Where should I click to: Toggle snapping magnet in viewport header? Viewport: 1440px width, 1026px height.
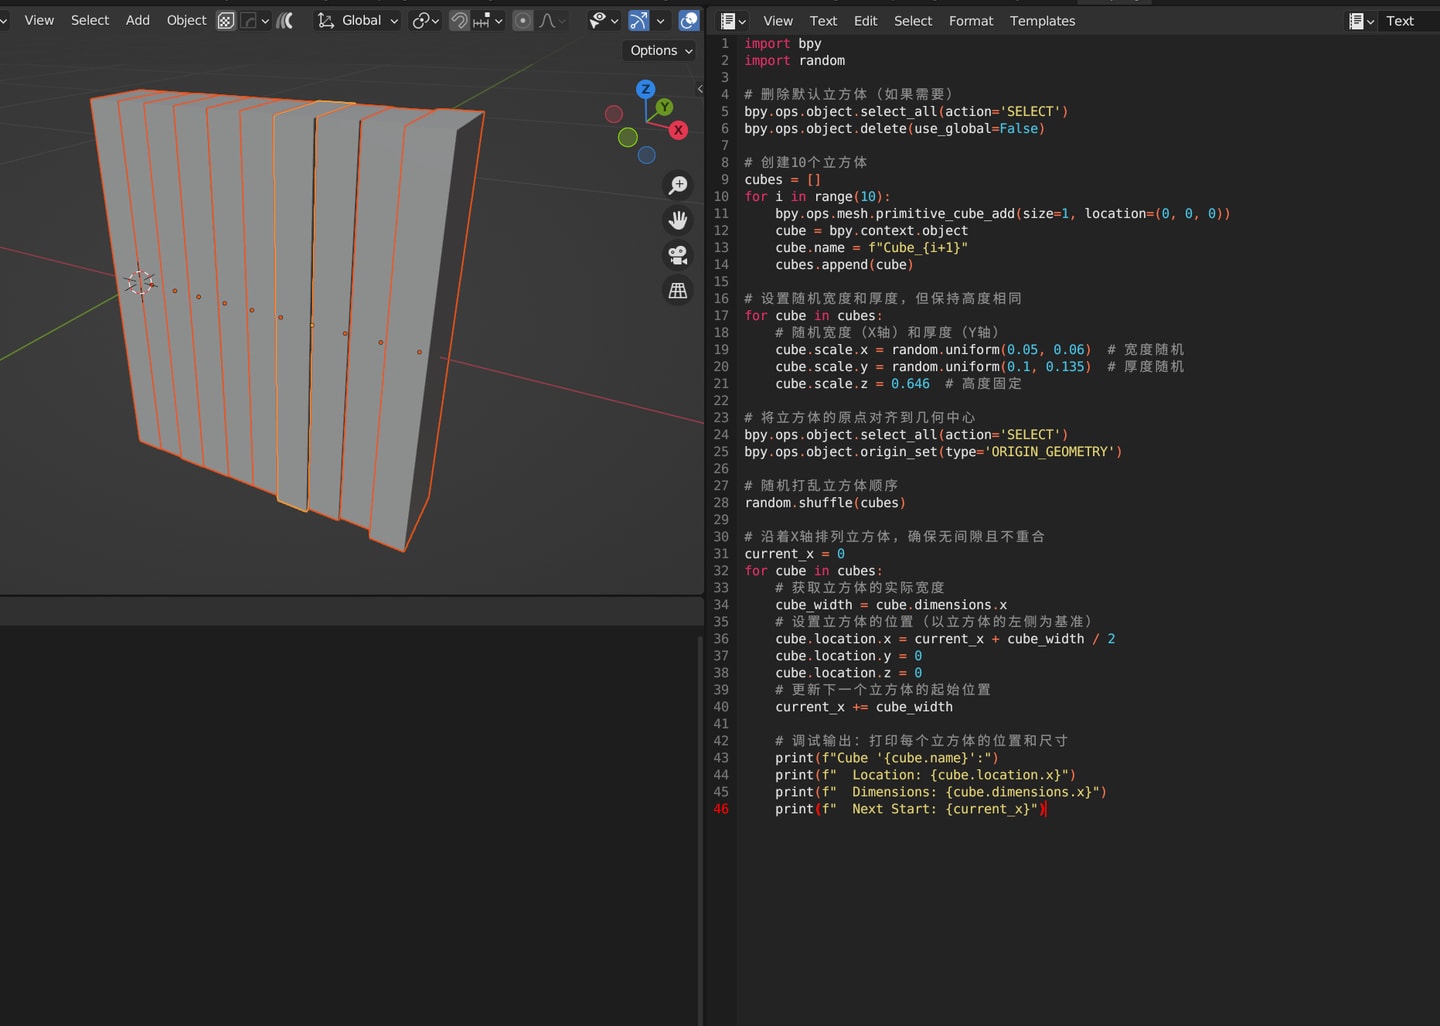tap(459, 21)
